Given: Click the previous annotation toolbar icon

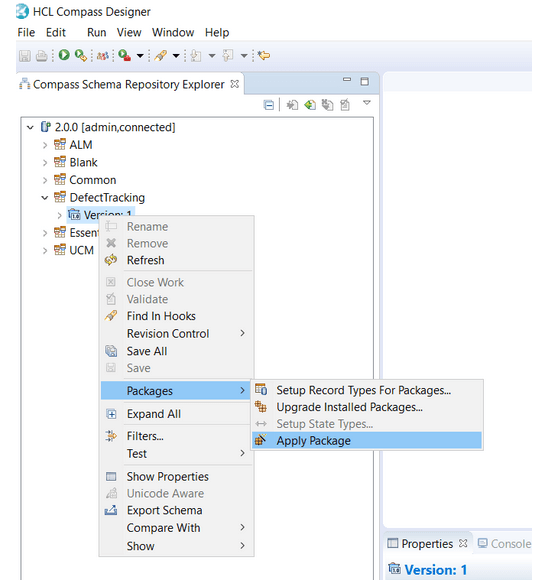Looking at the screenshot, I should [x=228, y=56].
